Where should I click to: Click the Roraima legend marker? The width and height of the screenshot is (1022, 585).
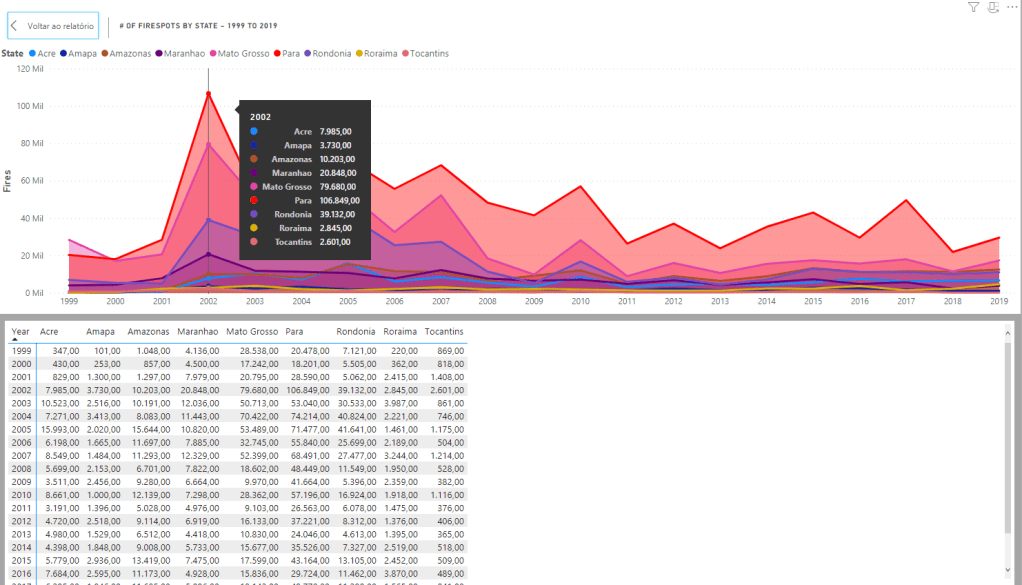tap(359, 53)
